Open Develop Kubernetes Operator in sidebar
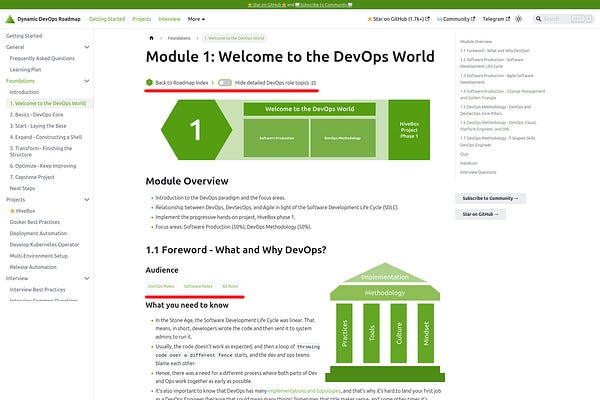 click(44, 245)
